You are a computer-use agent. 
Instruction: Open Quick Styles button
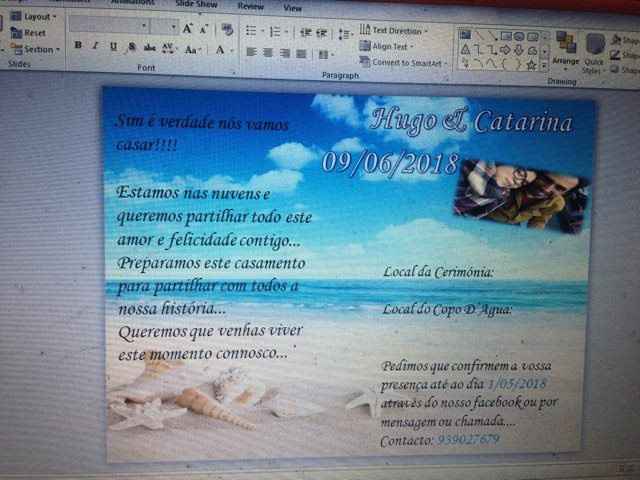tap(594, 53)
